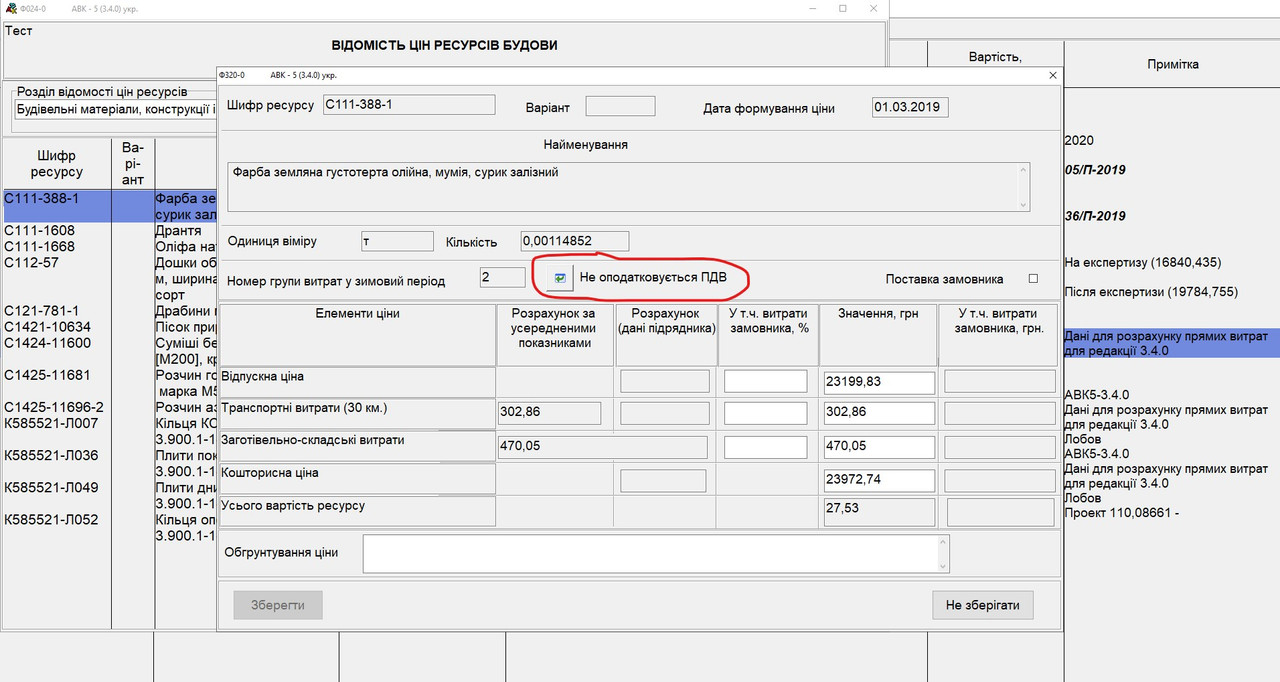Click total resource cost field 27,53
The height and width of the screenshot is (682, 1280).
click(878, 512)
